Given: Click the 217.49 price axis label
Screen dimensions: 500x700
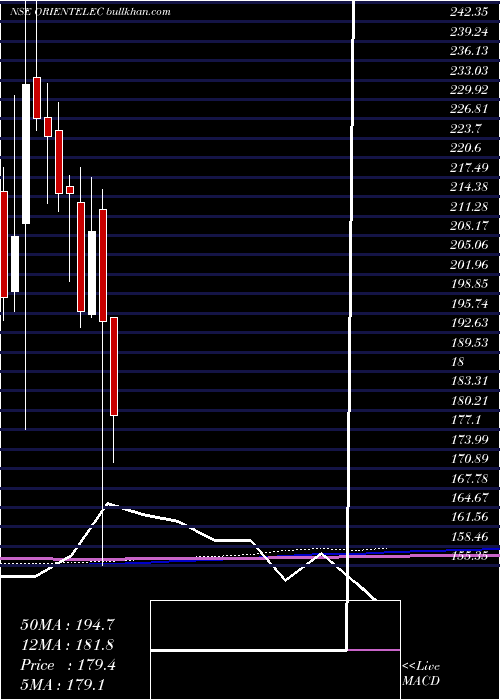Looking at the screenshot, I should point(468,167).
